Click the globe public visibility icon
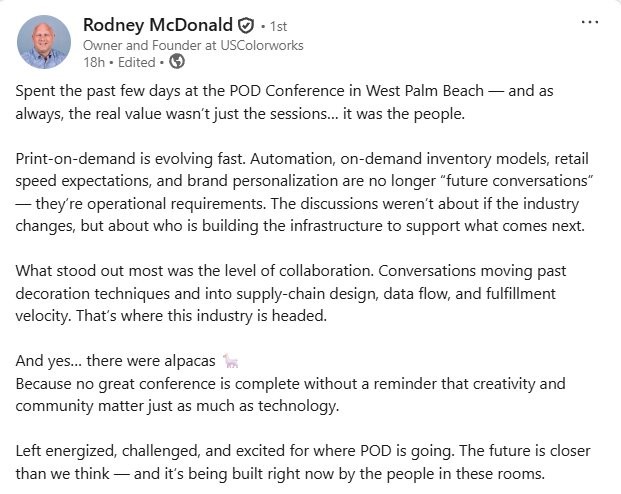This screenshot has height=494, width=621. click(x=177, y=62)
